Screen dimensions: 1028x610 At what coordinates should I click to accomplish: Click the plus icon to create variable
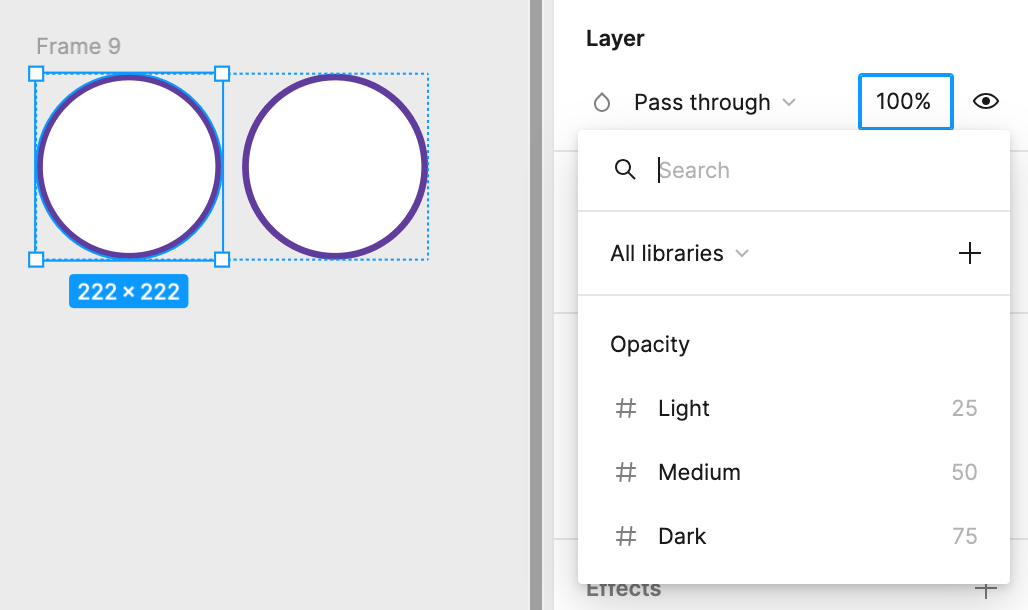[x=970, y=253]
